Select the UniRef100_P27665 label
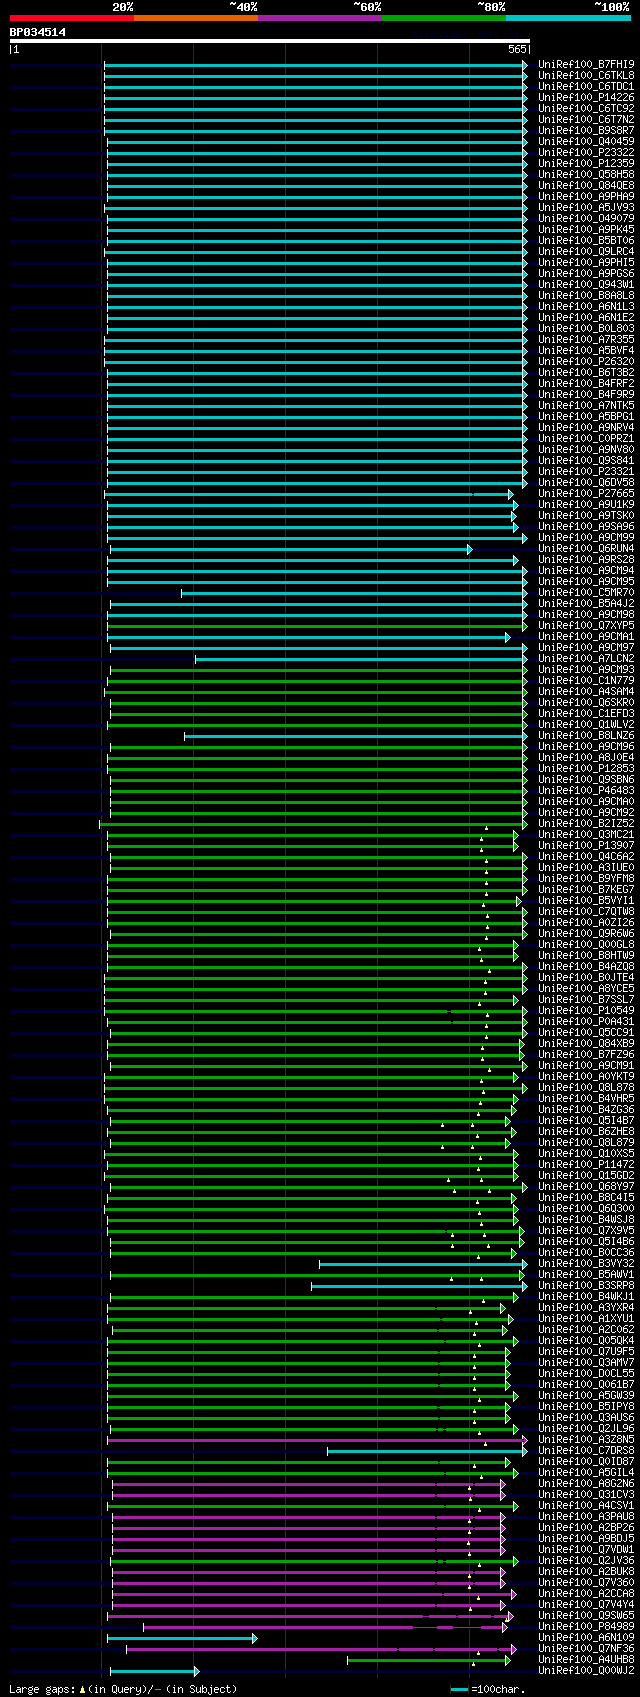Screen dimensions: 640x1697 [x=586, y=493]
